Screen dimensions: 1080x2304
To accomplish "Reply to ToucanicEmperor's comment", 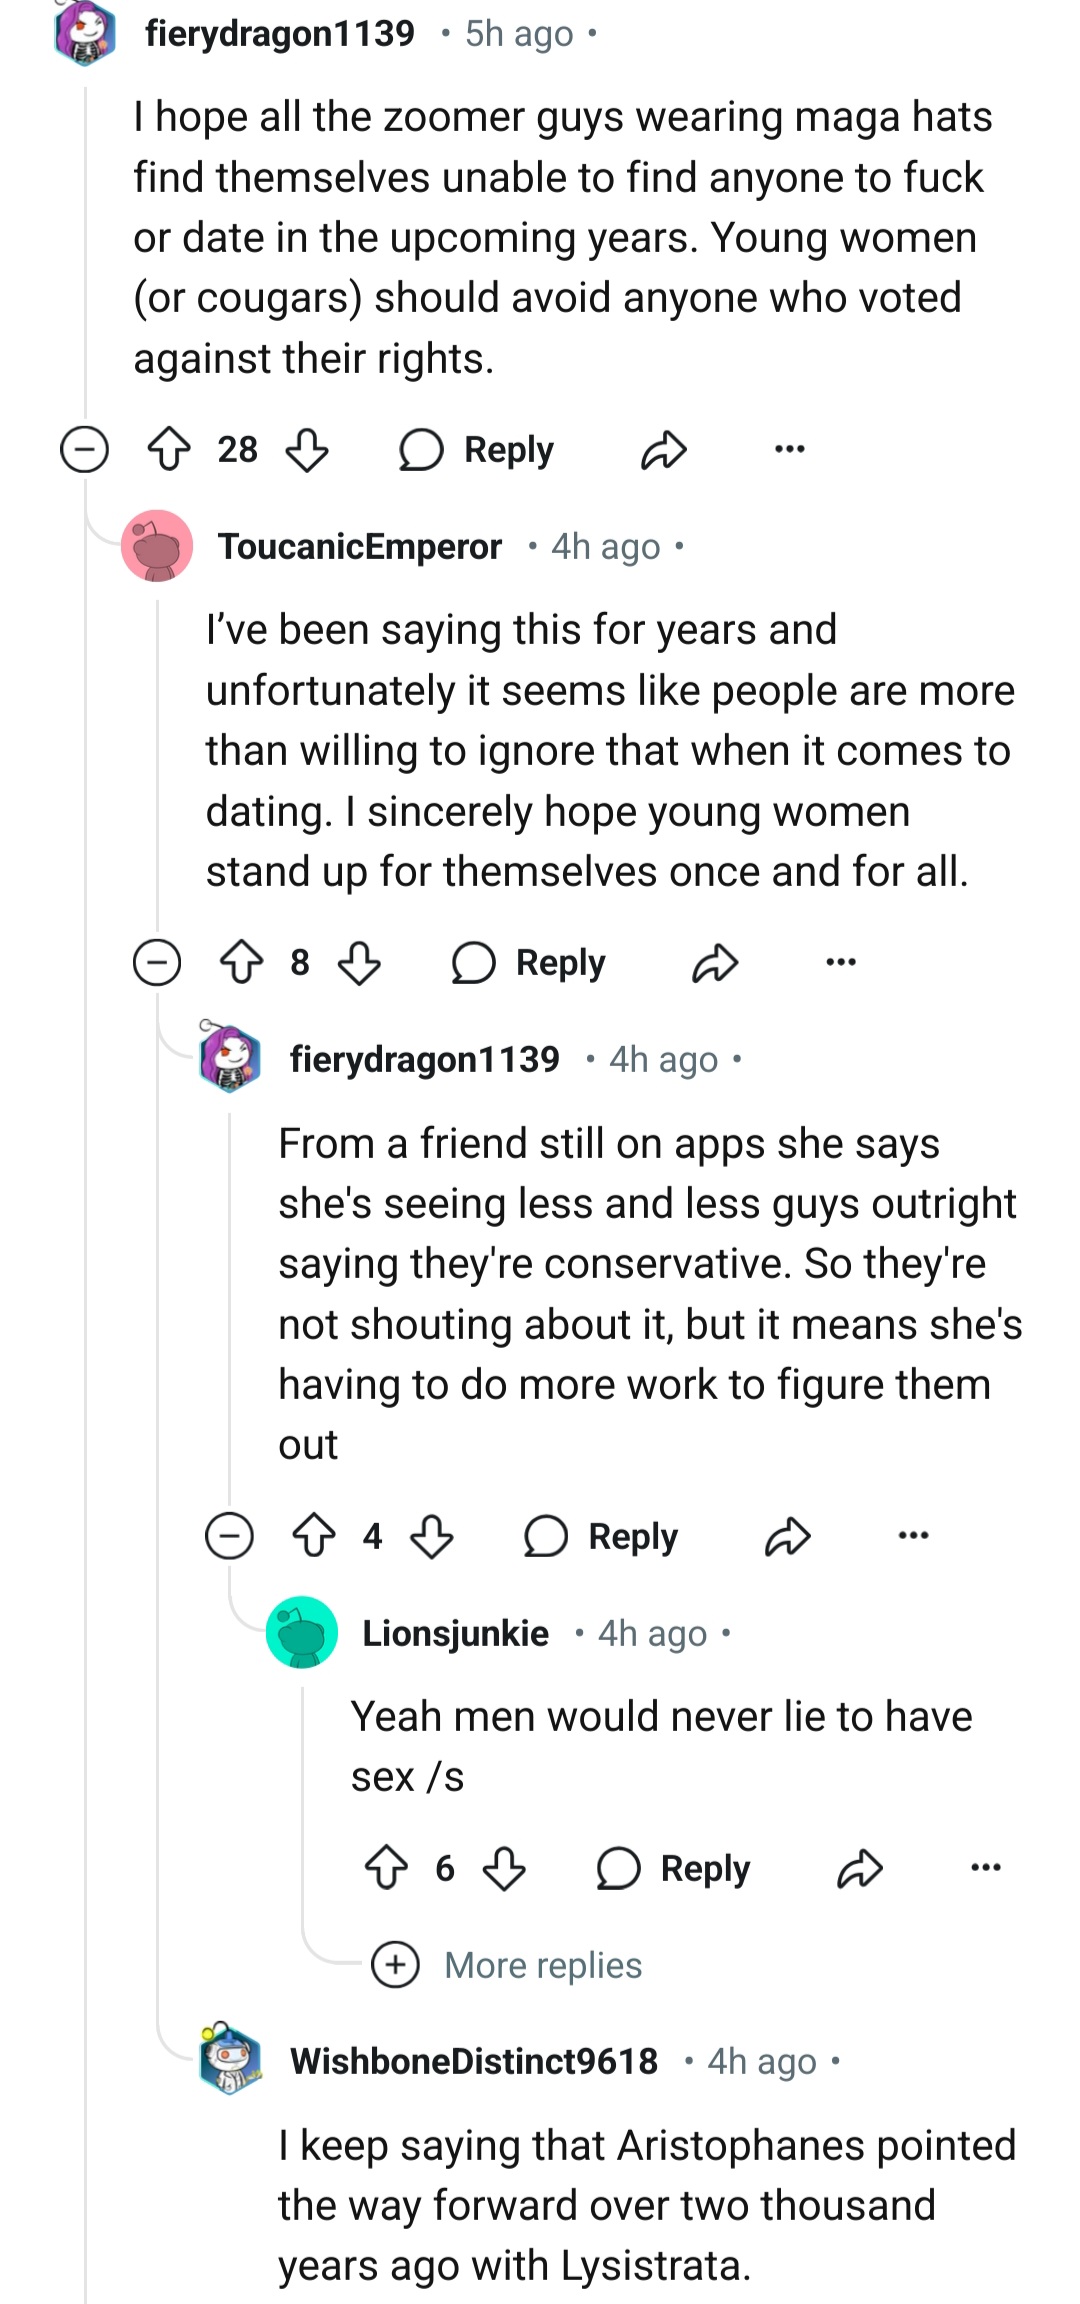I will tap(530, 963).
